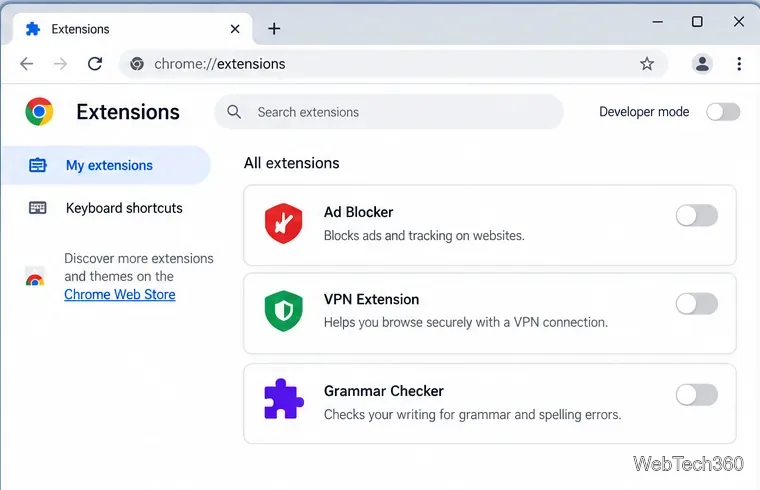Image resolution: width=760 pixels, height=490 pixels.
Task: Click the VPN Extension green shield icon
Action: (x=284, y=311)
